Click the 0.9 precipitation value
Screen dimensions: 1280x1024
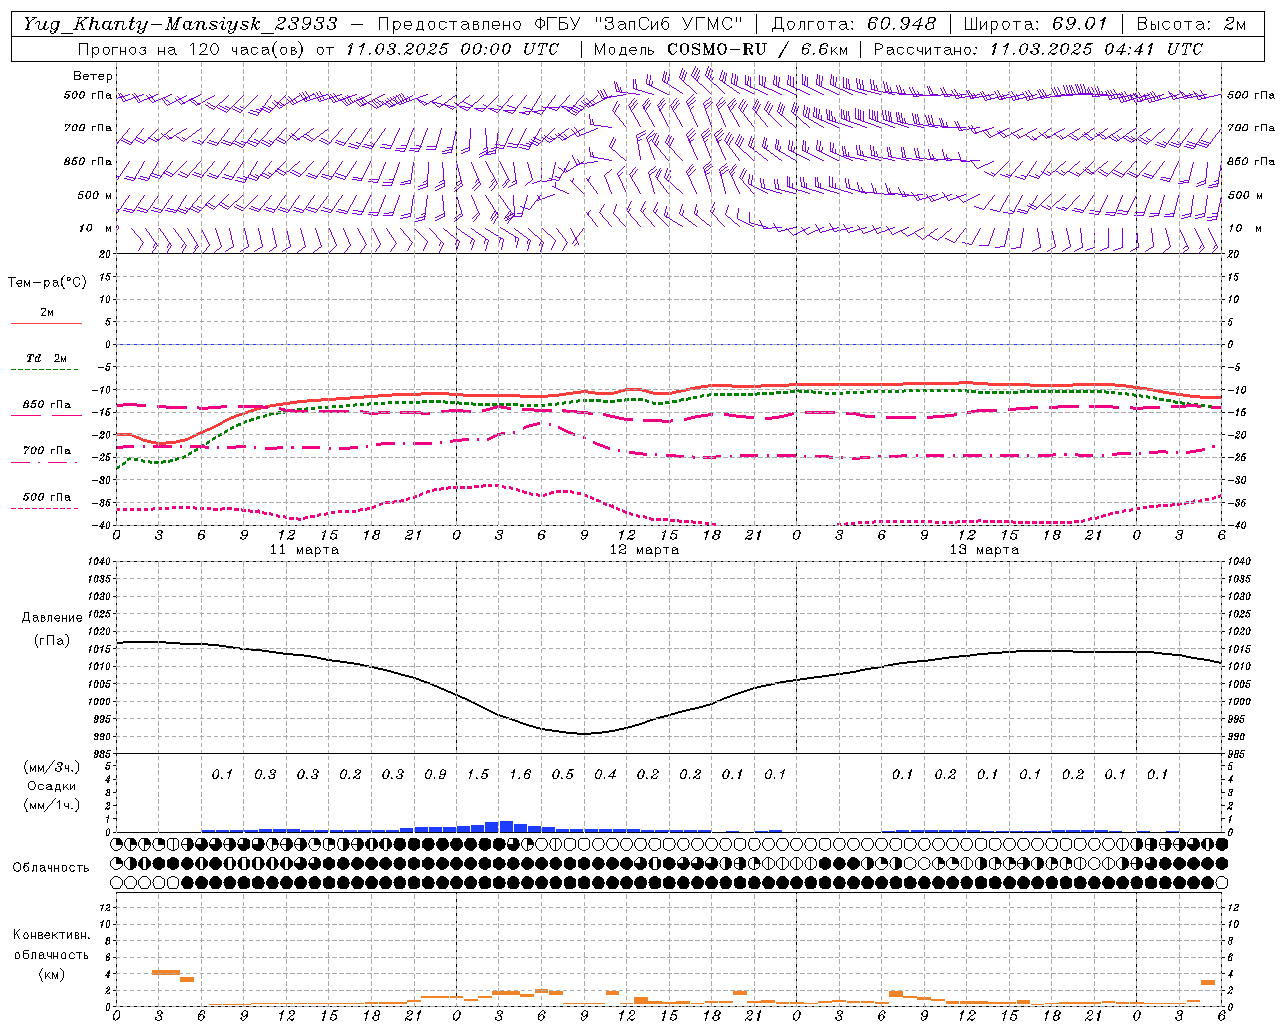click(435, 774)
